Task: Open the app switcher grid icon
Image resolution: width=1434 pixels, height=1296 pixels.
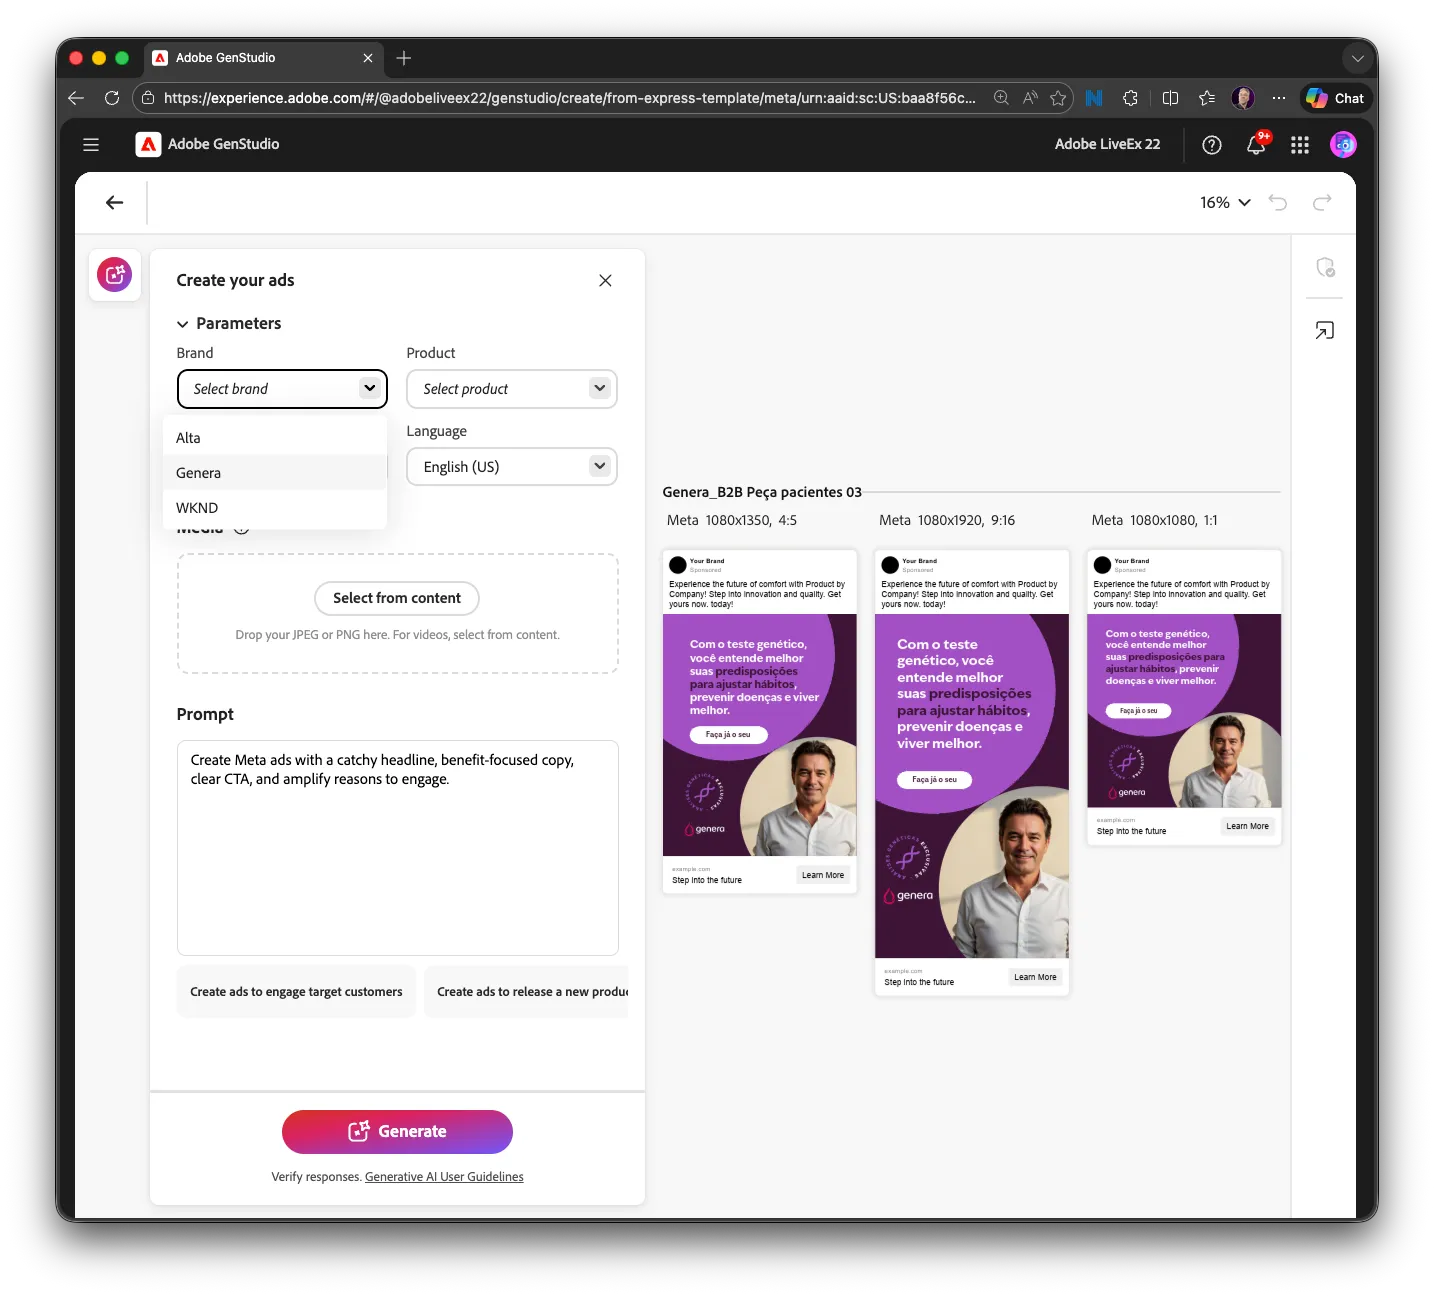Action: pos(1300,145)
